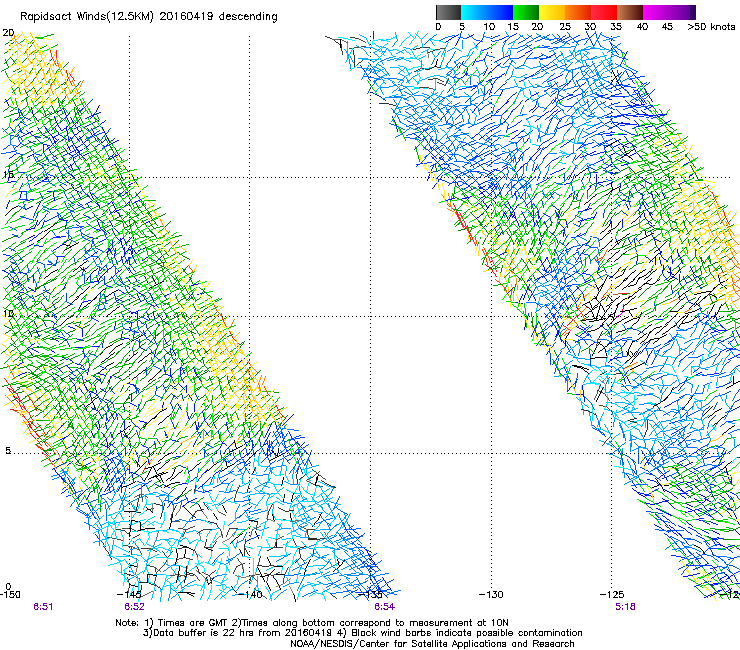Click the "10" latitude axis label
The height and width of the screenshot is (650, 740).
pyautogui.click(x=8, y=314)
